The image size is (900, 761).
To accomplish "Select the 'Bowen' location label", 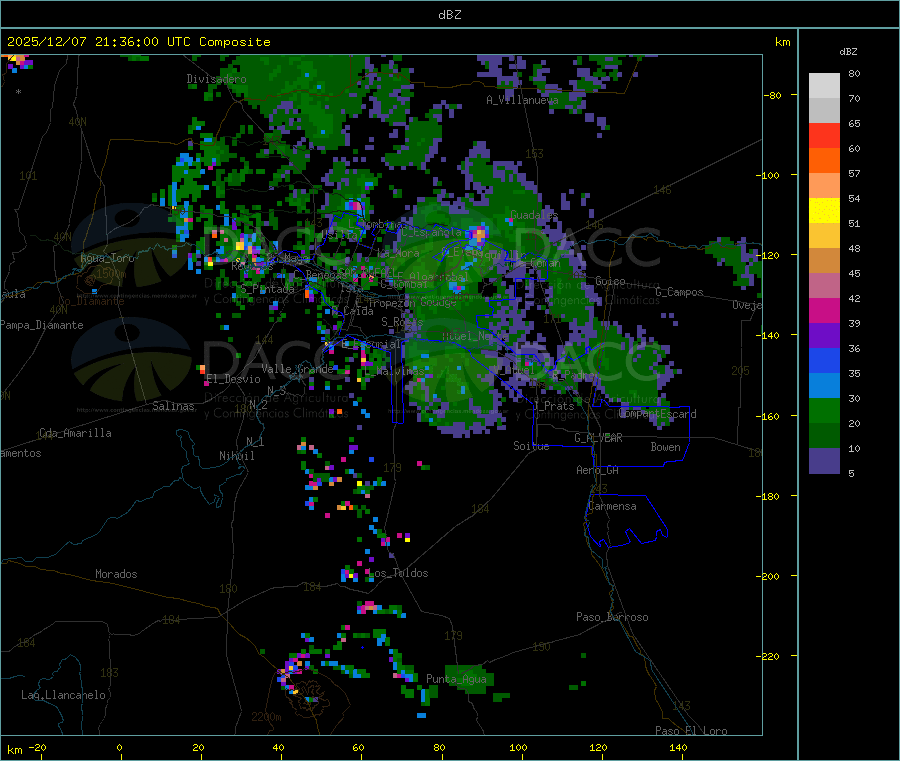I will point(665,447).
